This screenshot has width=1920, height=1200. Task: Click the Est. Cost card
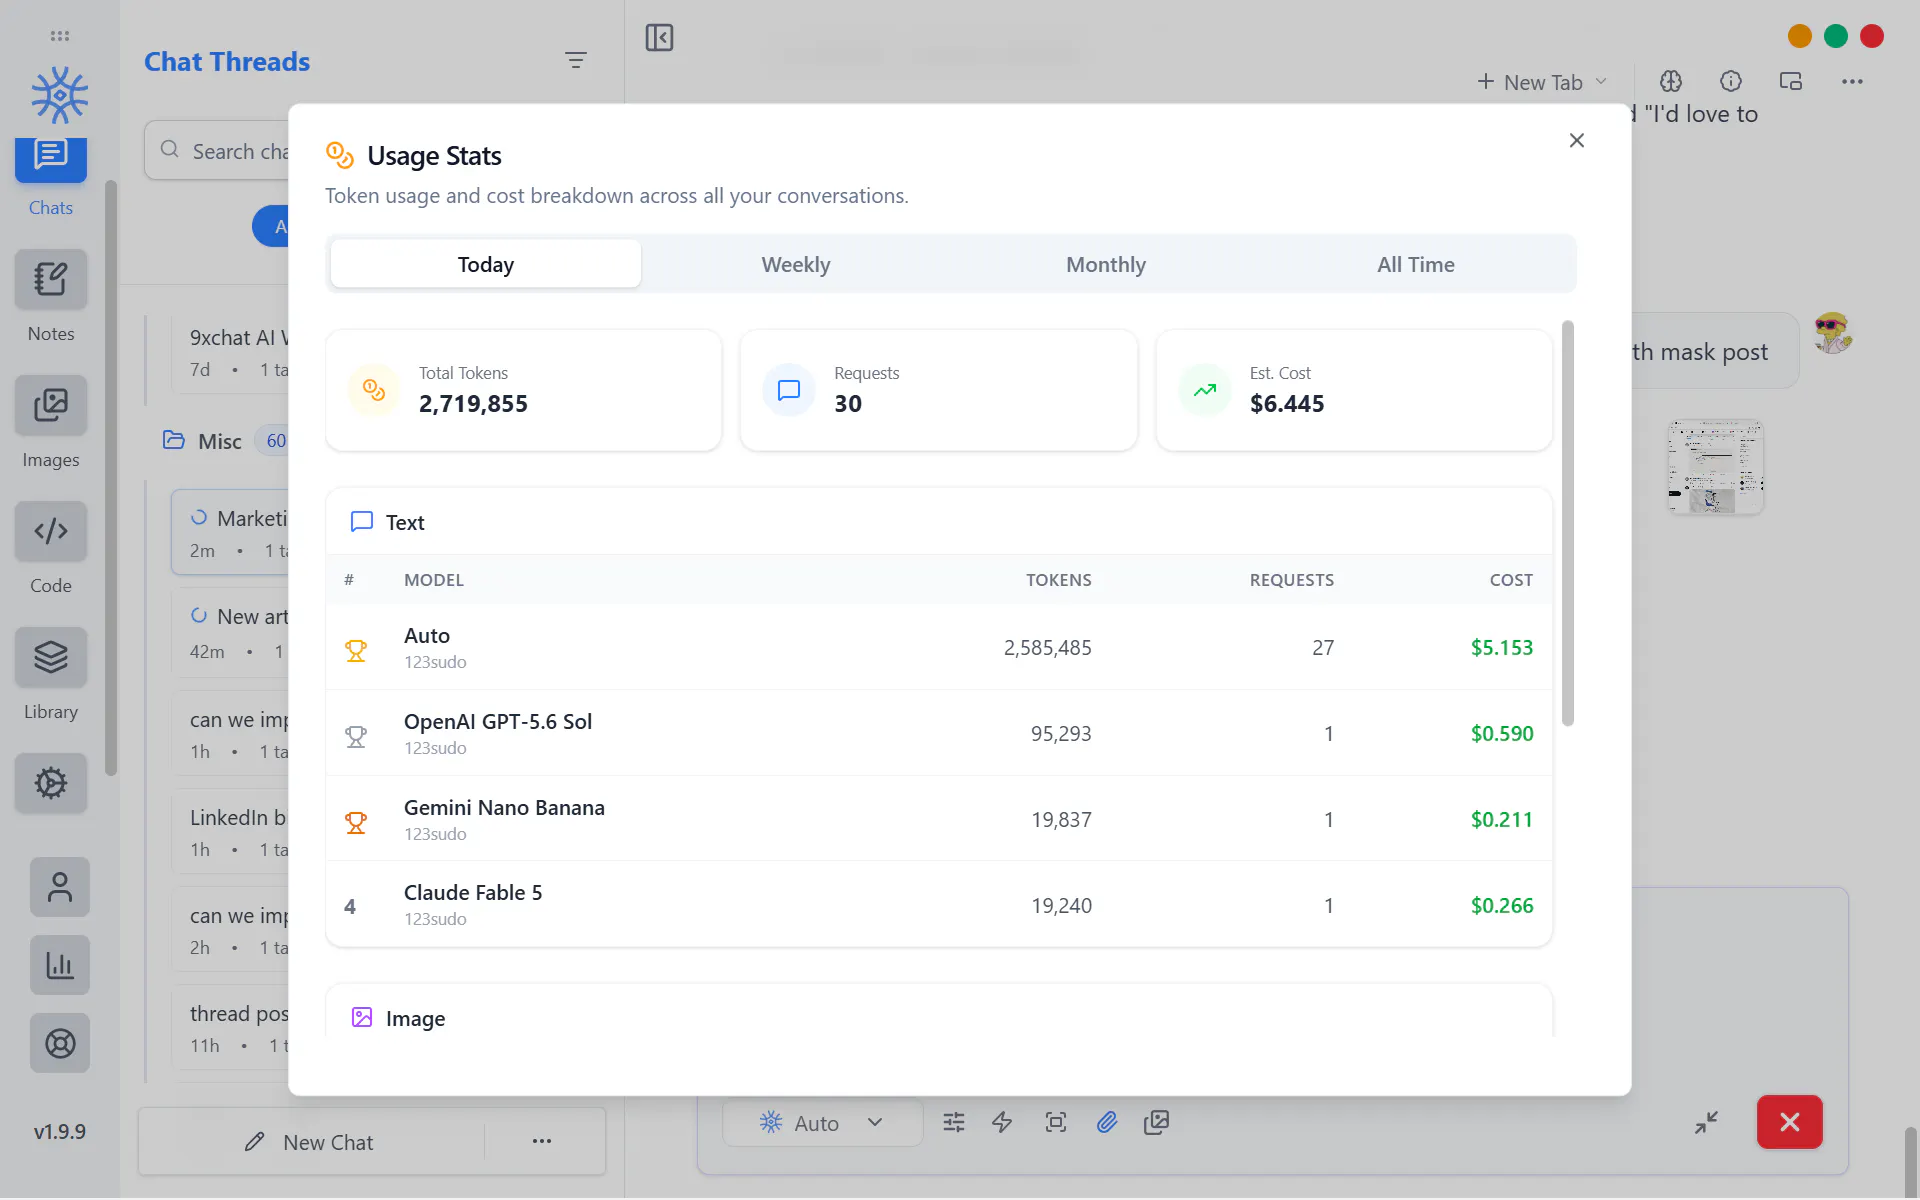(1354, 390)
